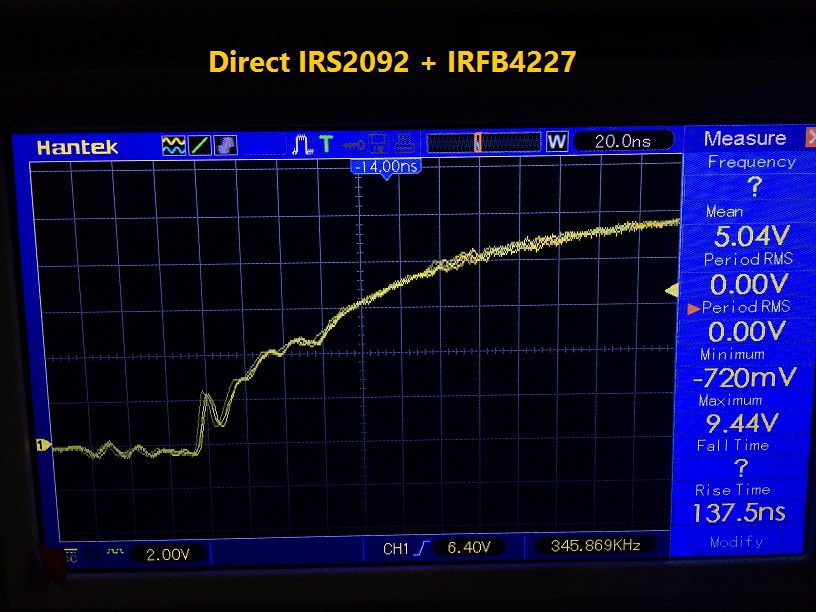Tap the Modify button
816x612 pixels.
pos(736,542)
